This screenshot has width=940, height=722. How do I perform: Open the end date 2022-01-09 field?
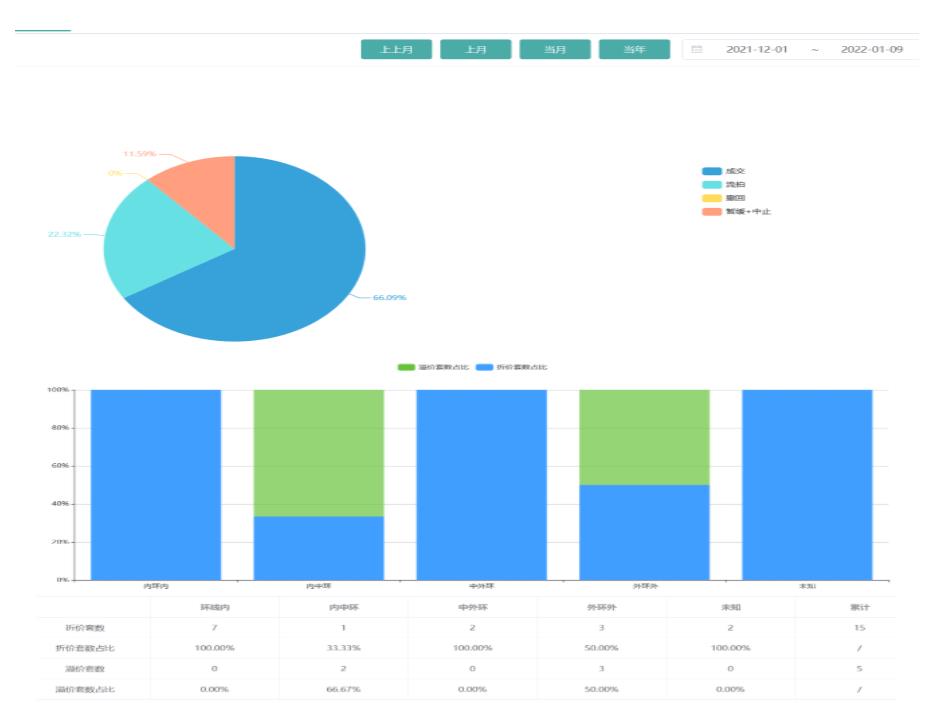click(871, 49)
